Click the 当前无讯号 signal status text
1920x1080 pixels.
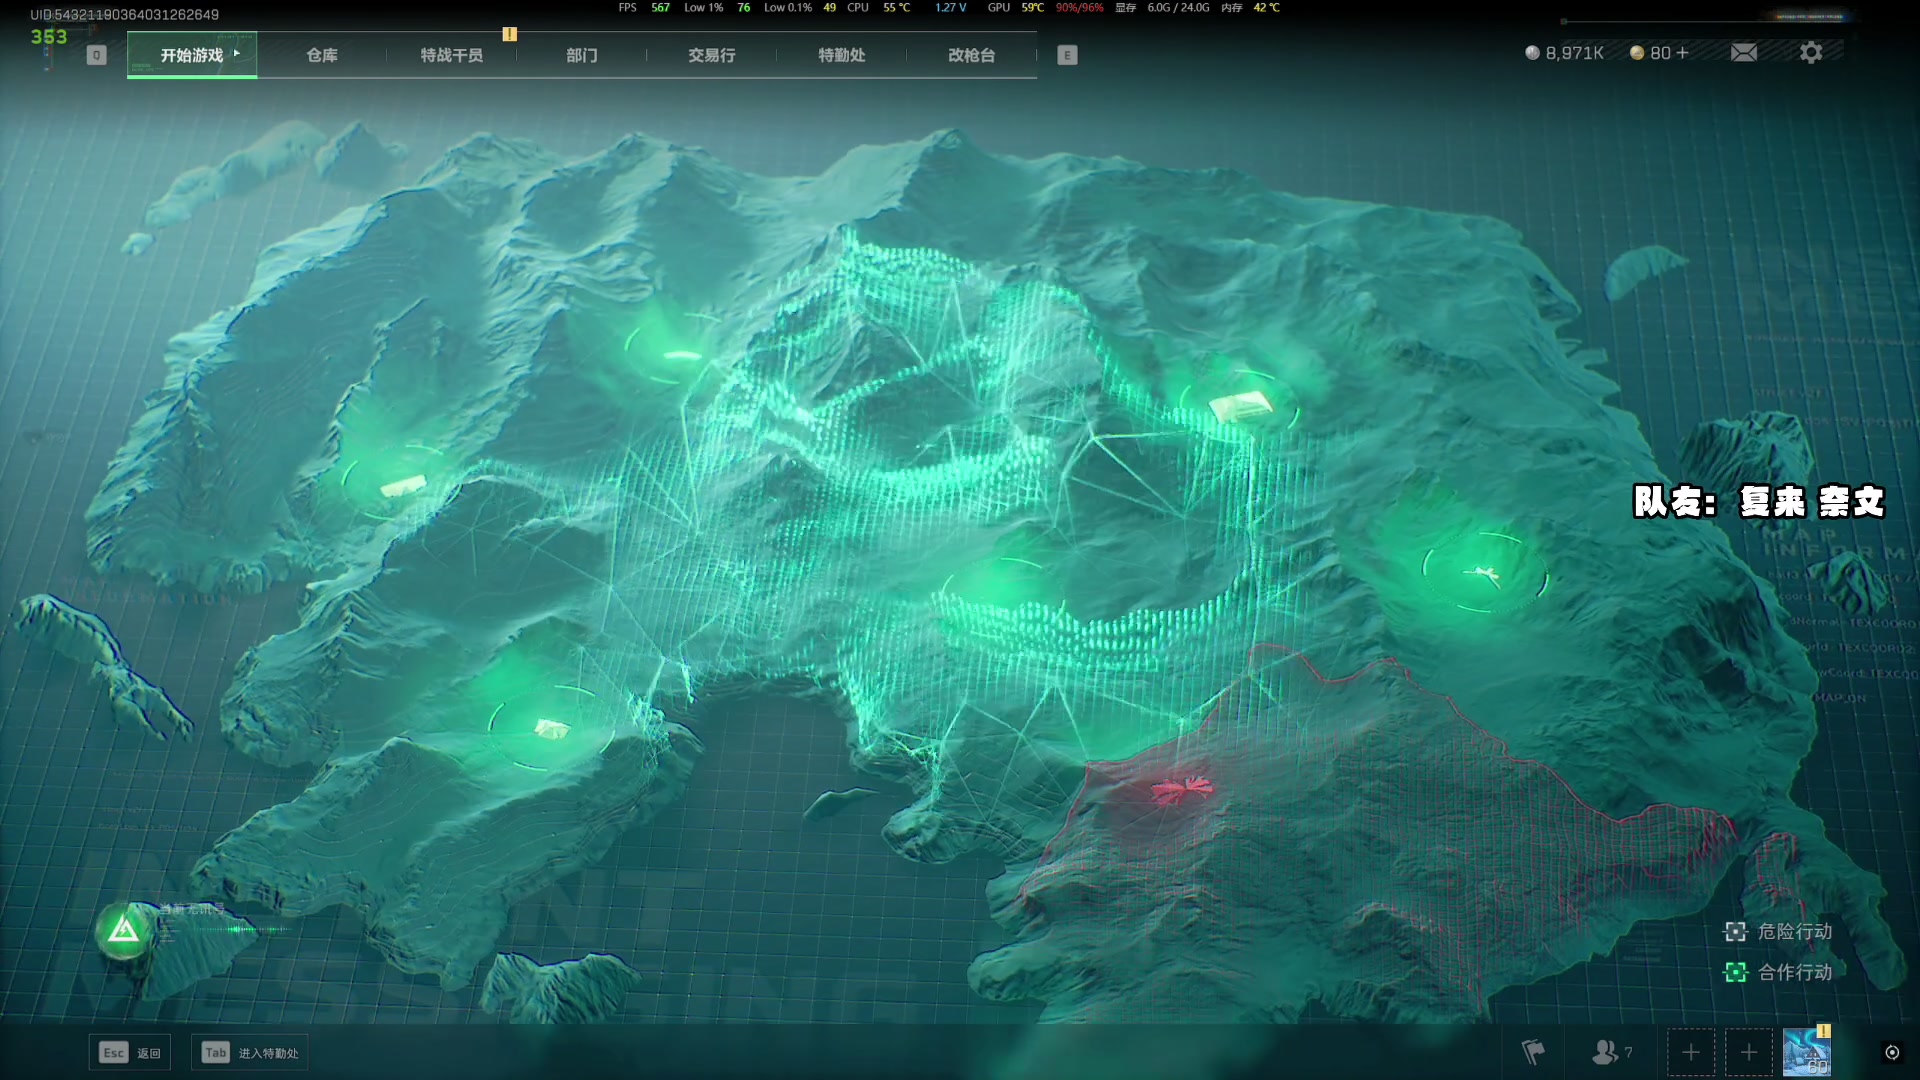[192, 909]
